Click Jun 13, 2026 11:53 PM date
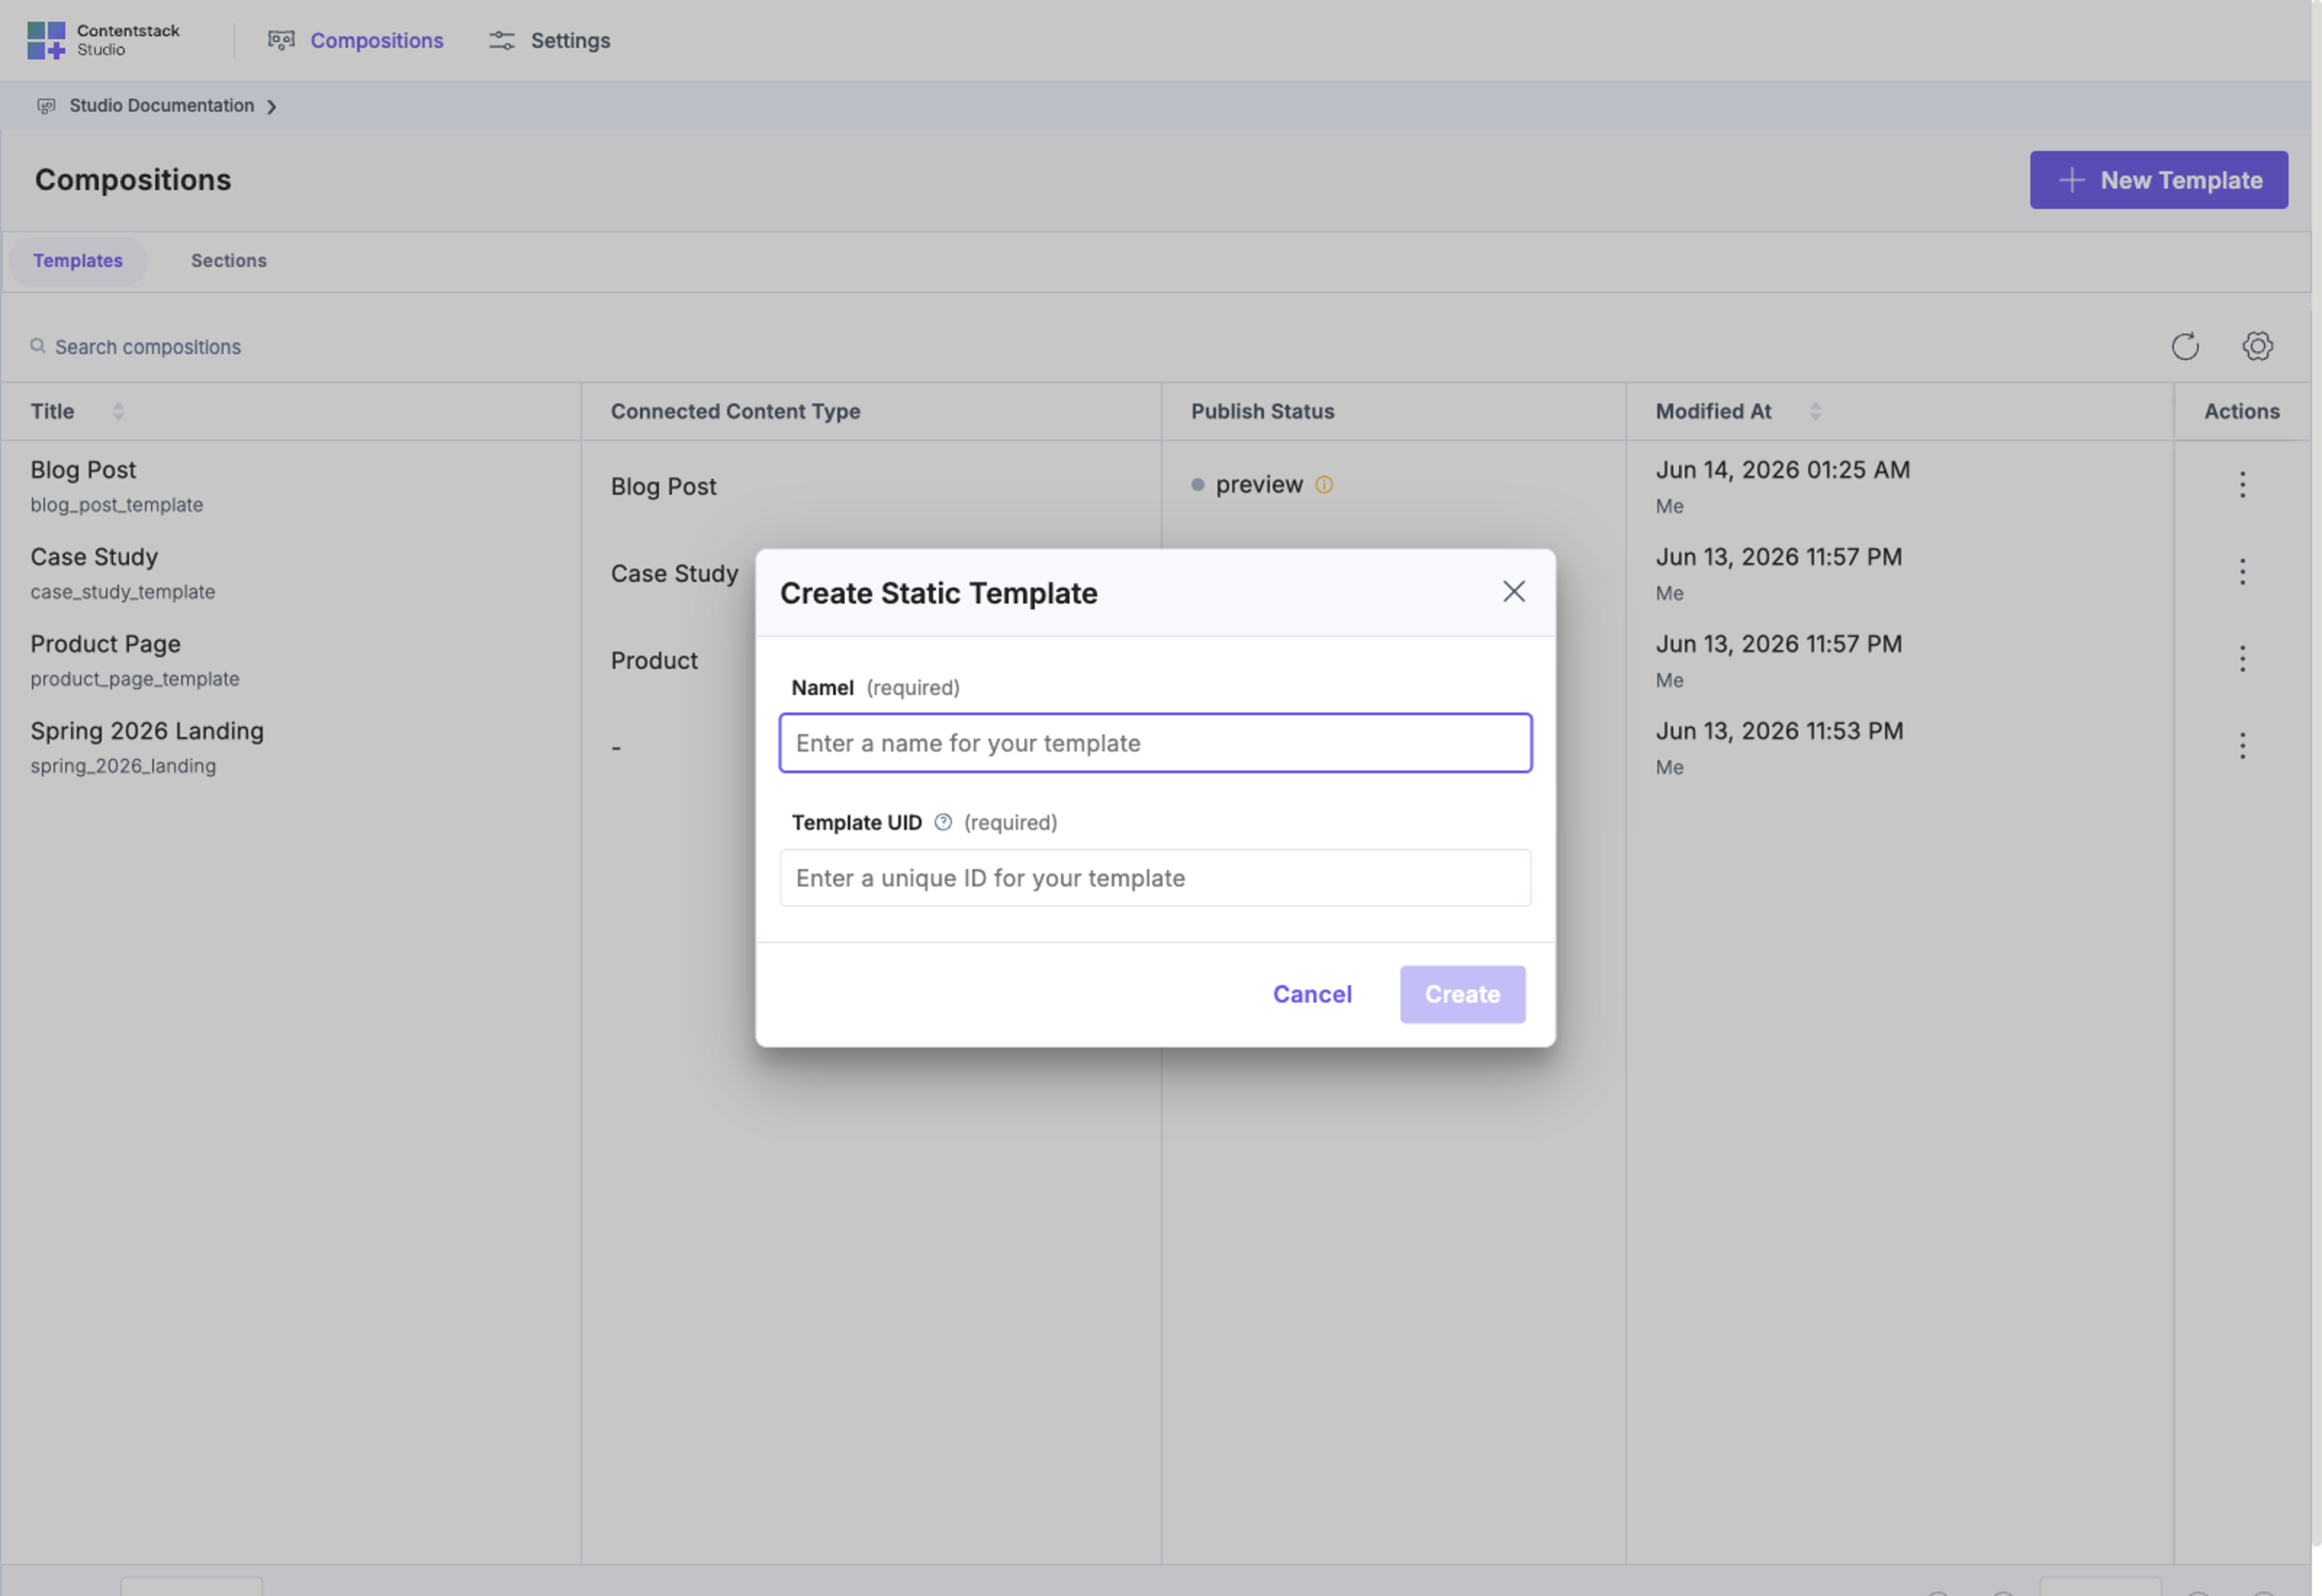This screenshot has width=2322, height=1596. (1779, 730)
